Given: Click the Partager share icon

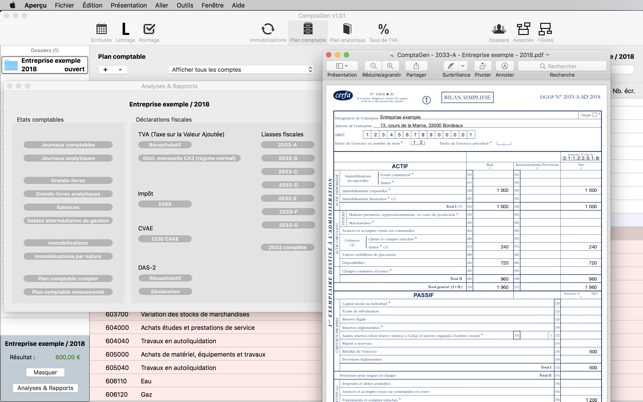Looking at the screenshot, I should pyautogui.click(x=416, y=66).
